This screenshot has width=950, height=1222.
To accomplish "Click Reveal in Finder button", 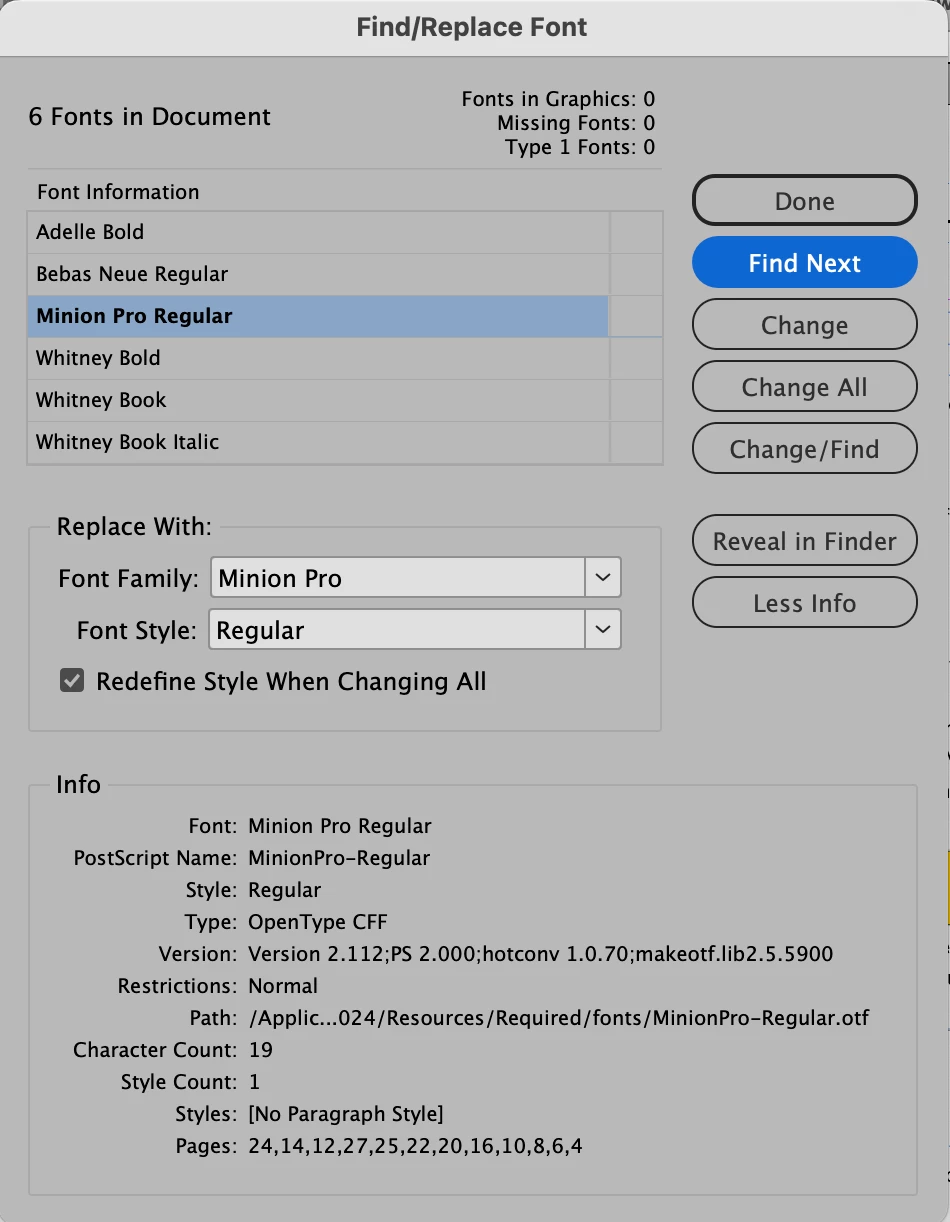I will (804, 541).
